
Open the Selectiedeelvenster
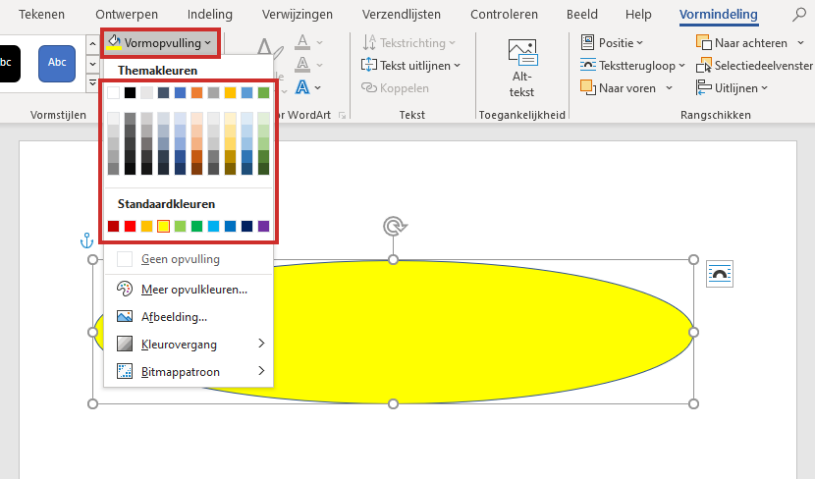[x=754, y=65]
